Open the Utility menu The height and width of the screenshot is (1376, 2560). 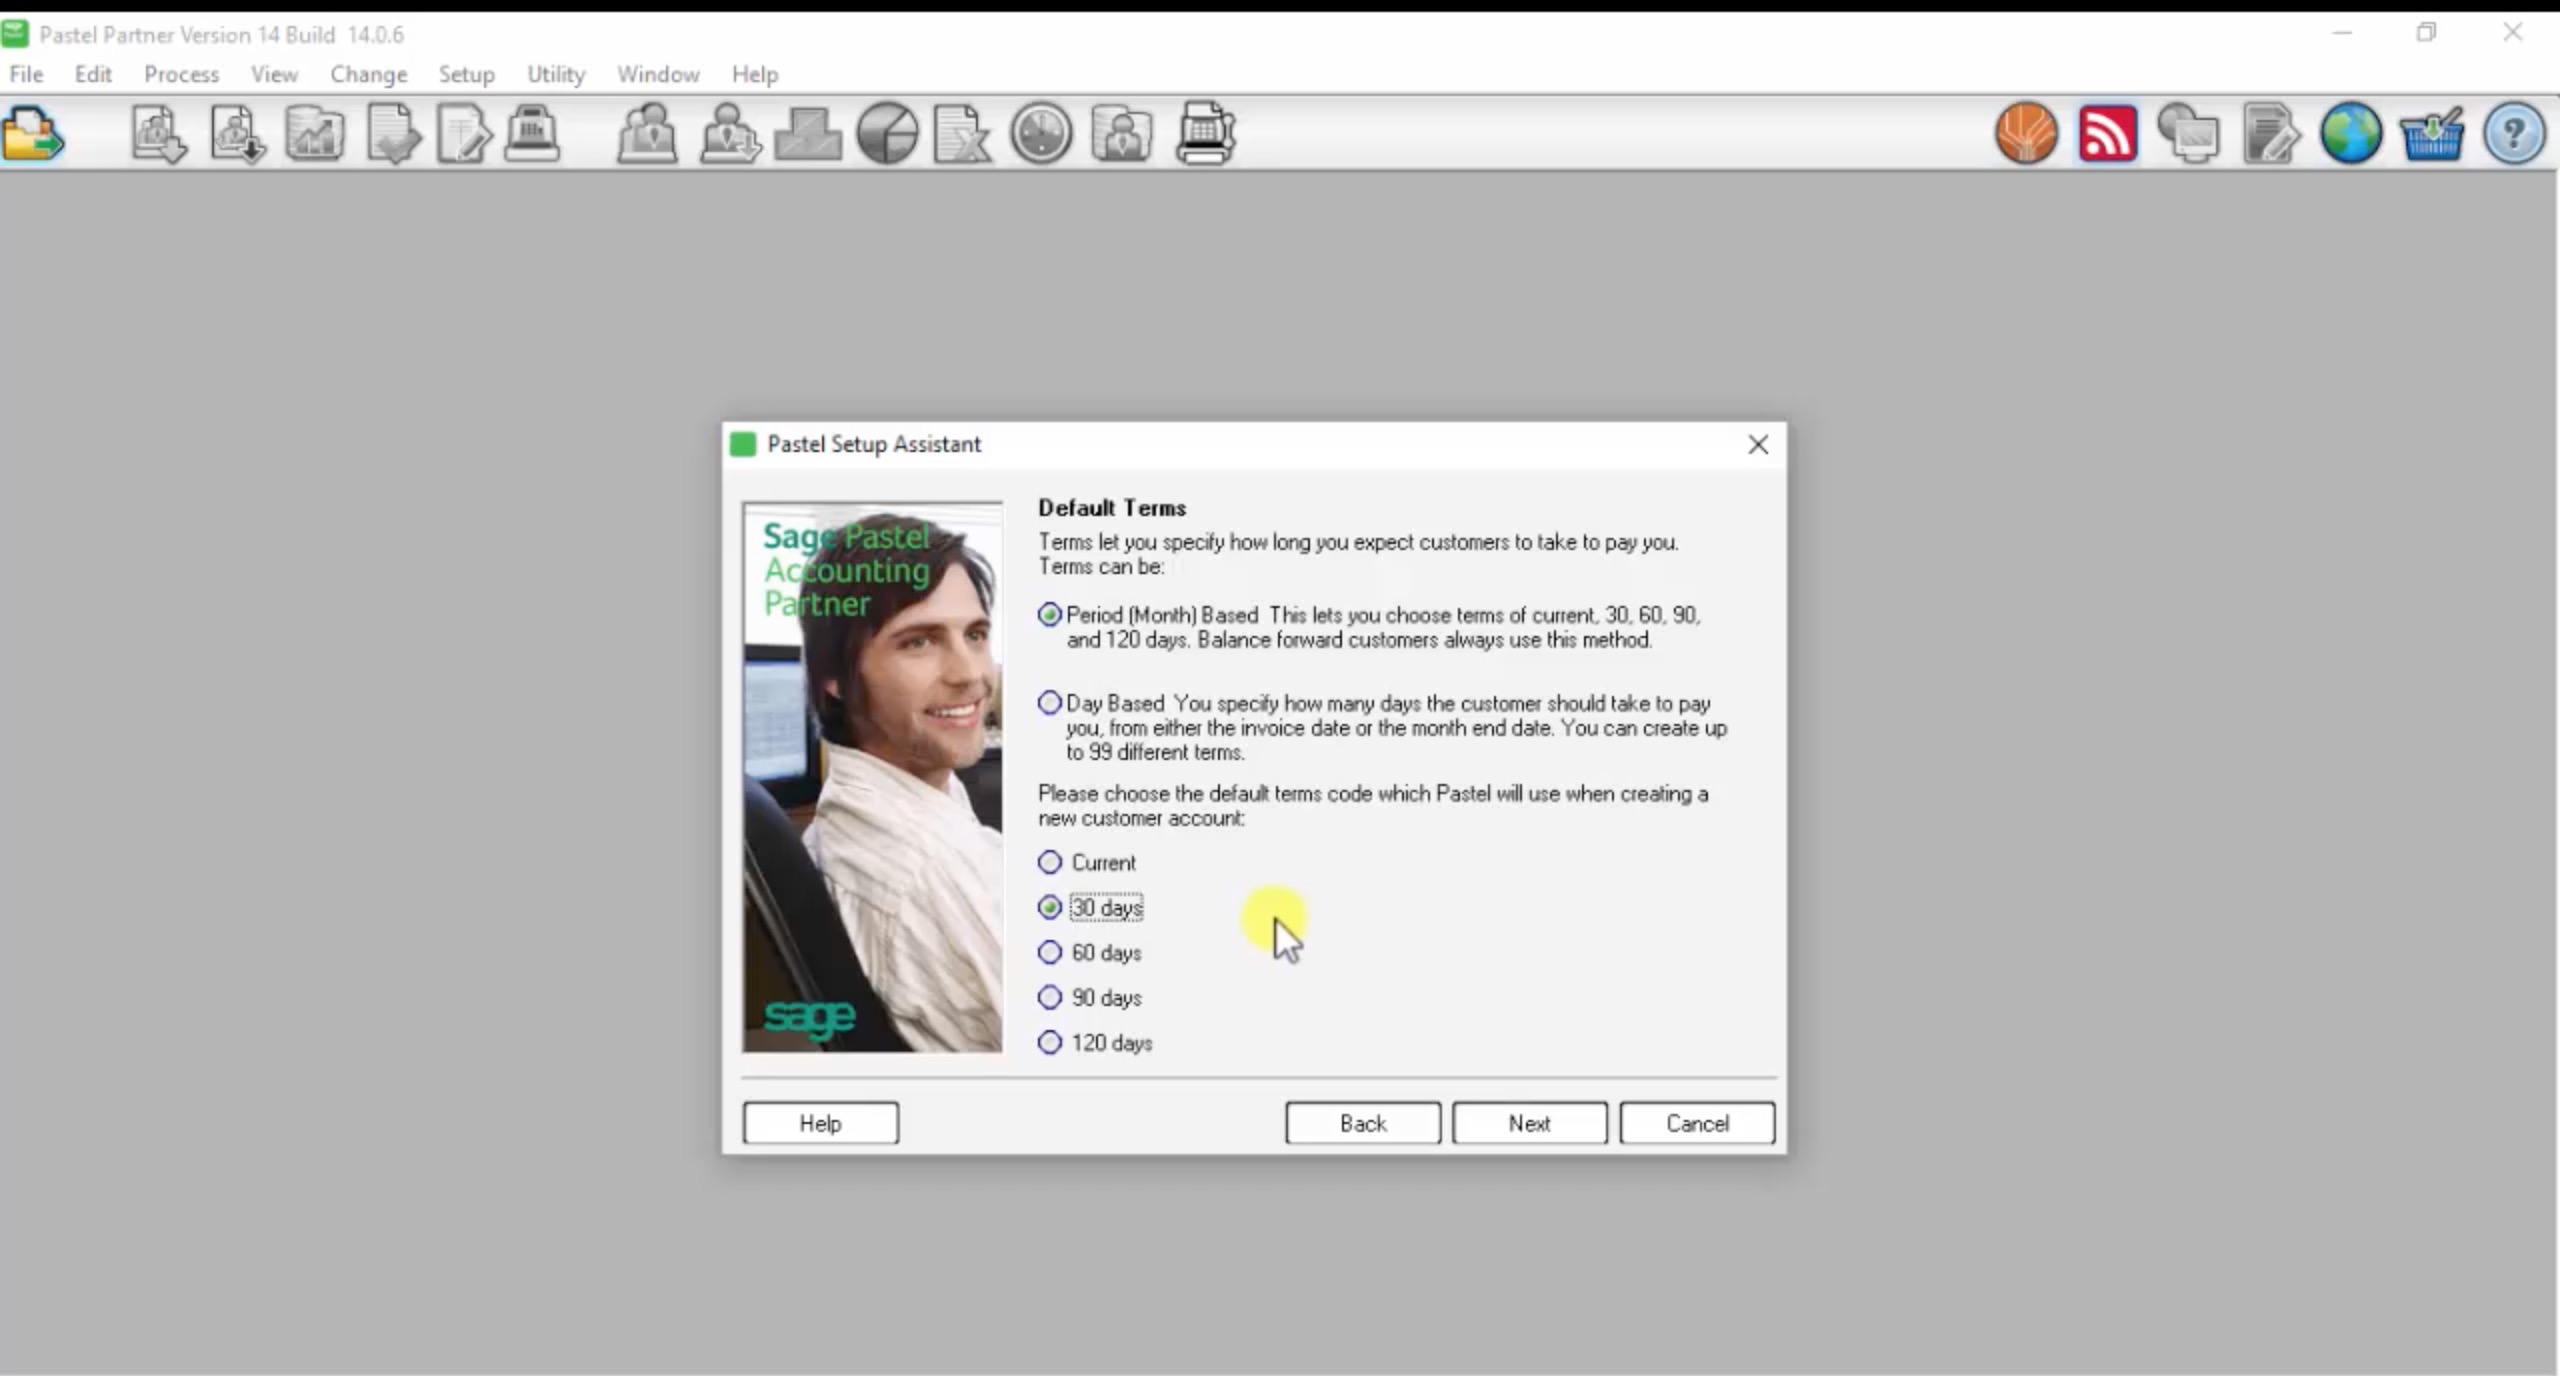tap(555, 75)
